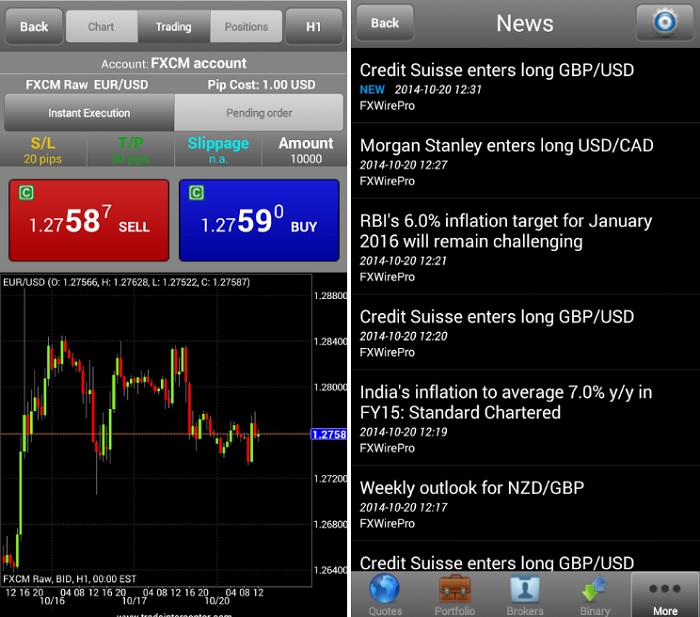Switch to the Positions tab
This screenshot has height=617, width=700.
tap(246, 27)
